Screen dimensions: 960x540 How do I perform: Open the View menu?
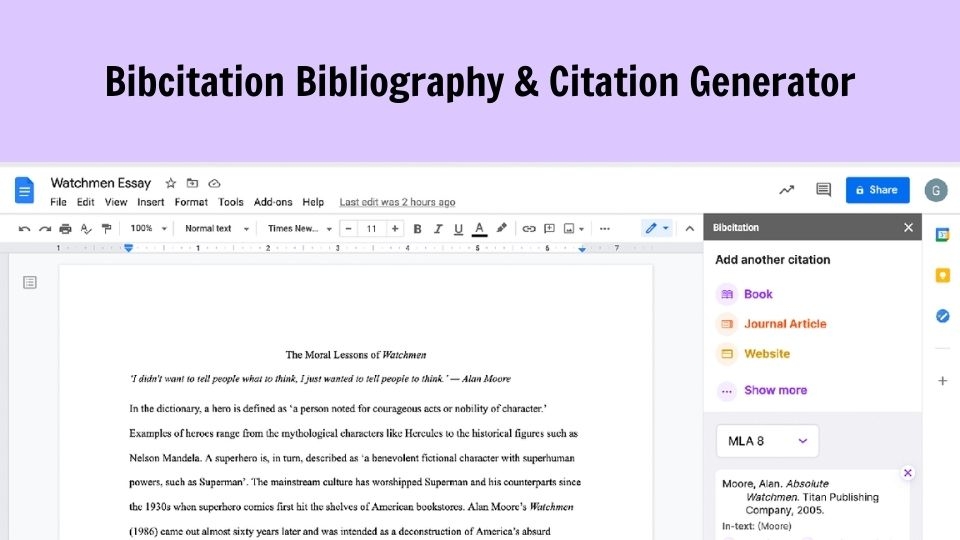click(x=116, y=202)
